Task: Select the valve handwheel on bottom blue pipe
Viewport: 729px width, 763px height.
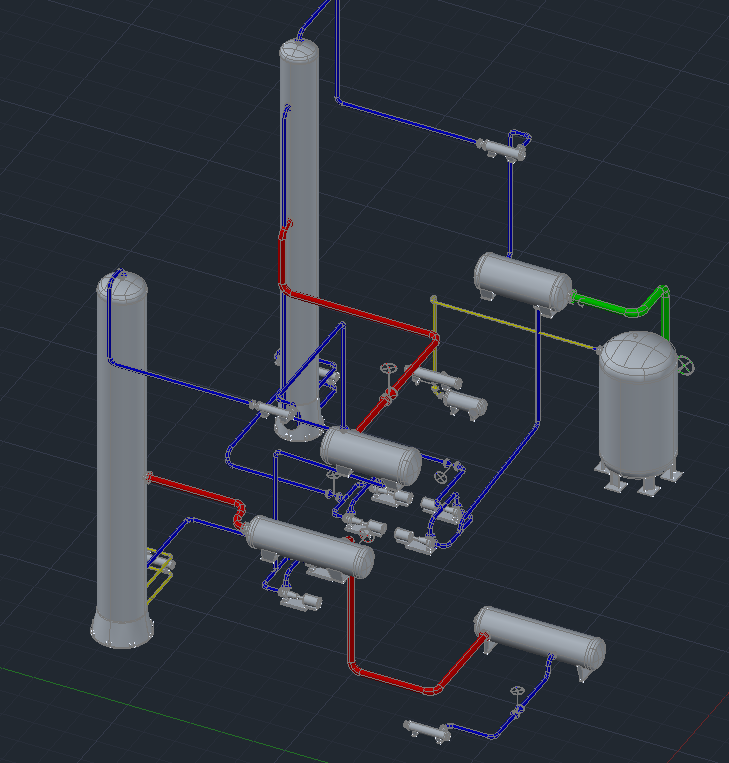Action: (517, 691)
